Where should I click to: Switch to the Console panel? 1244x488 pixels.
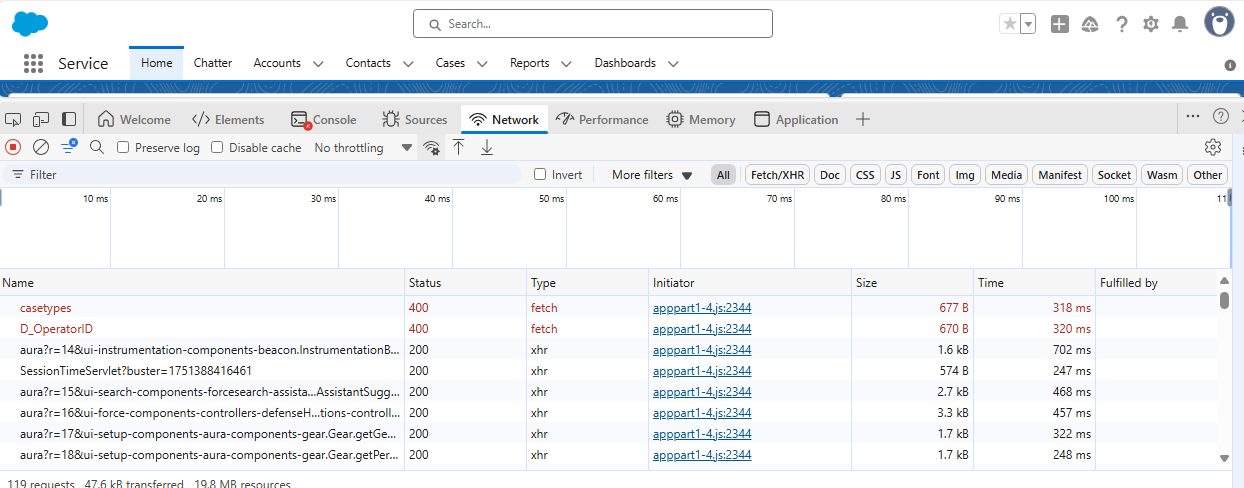click(323, 119)
